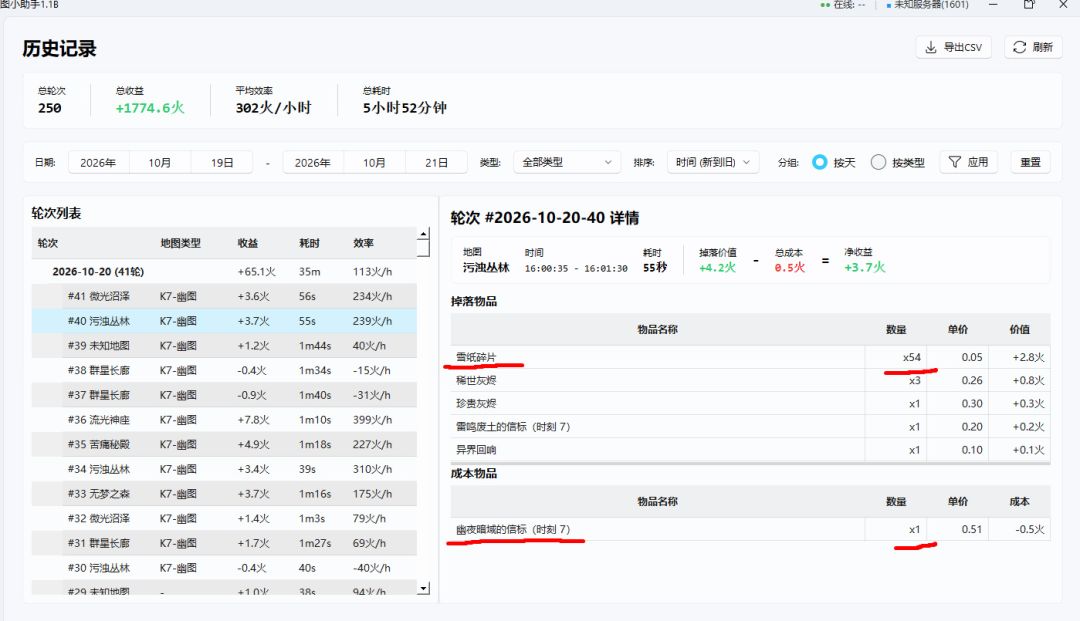Select round #40 污浊丛林 row
The width and height of the screenshot is (1080, 621).
(224, 321)
